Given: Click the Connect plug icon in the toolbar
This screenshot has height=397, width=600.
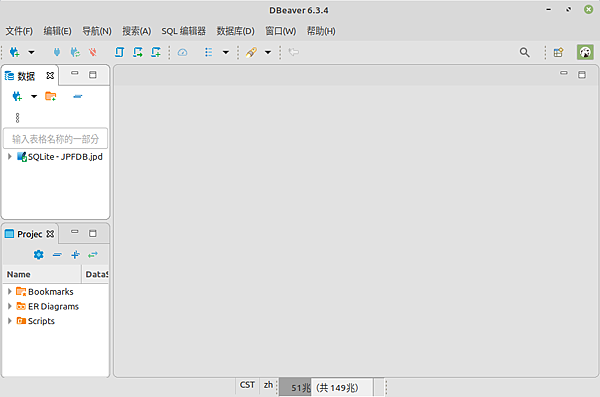Looking at the screenshot, I should [x=57, y=52].
